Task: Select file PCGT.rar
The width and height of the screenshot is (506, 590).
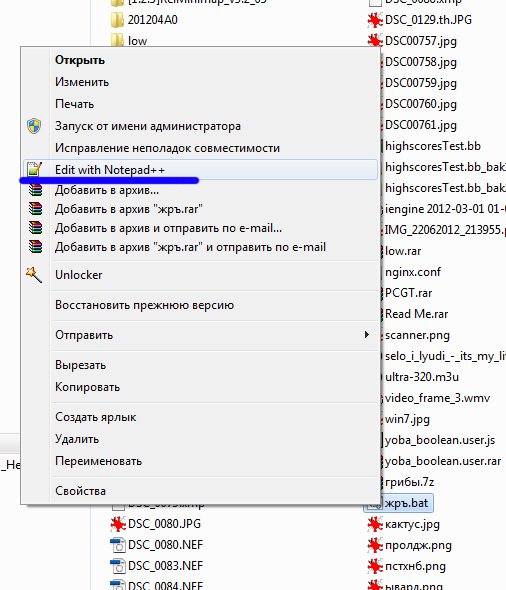Action: 408,293
